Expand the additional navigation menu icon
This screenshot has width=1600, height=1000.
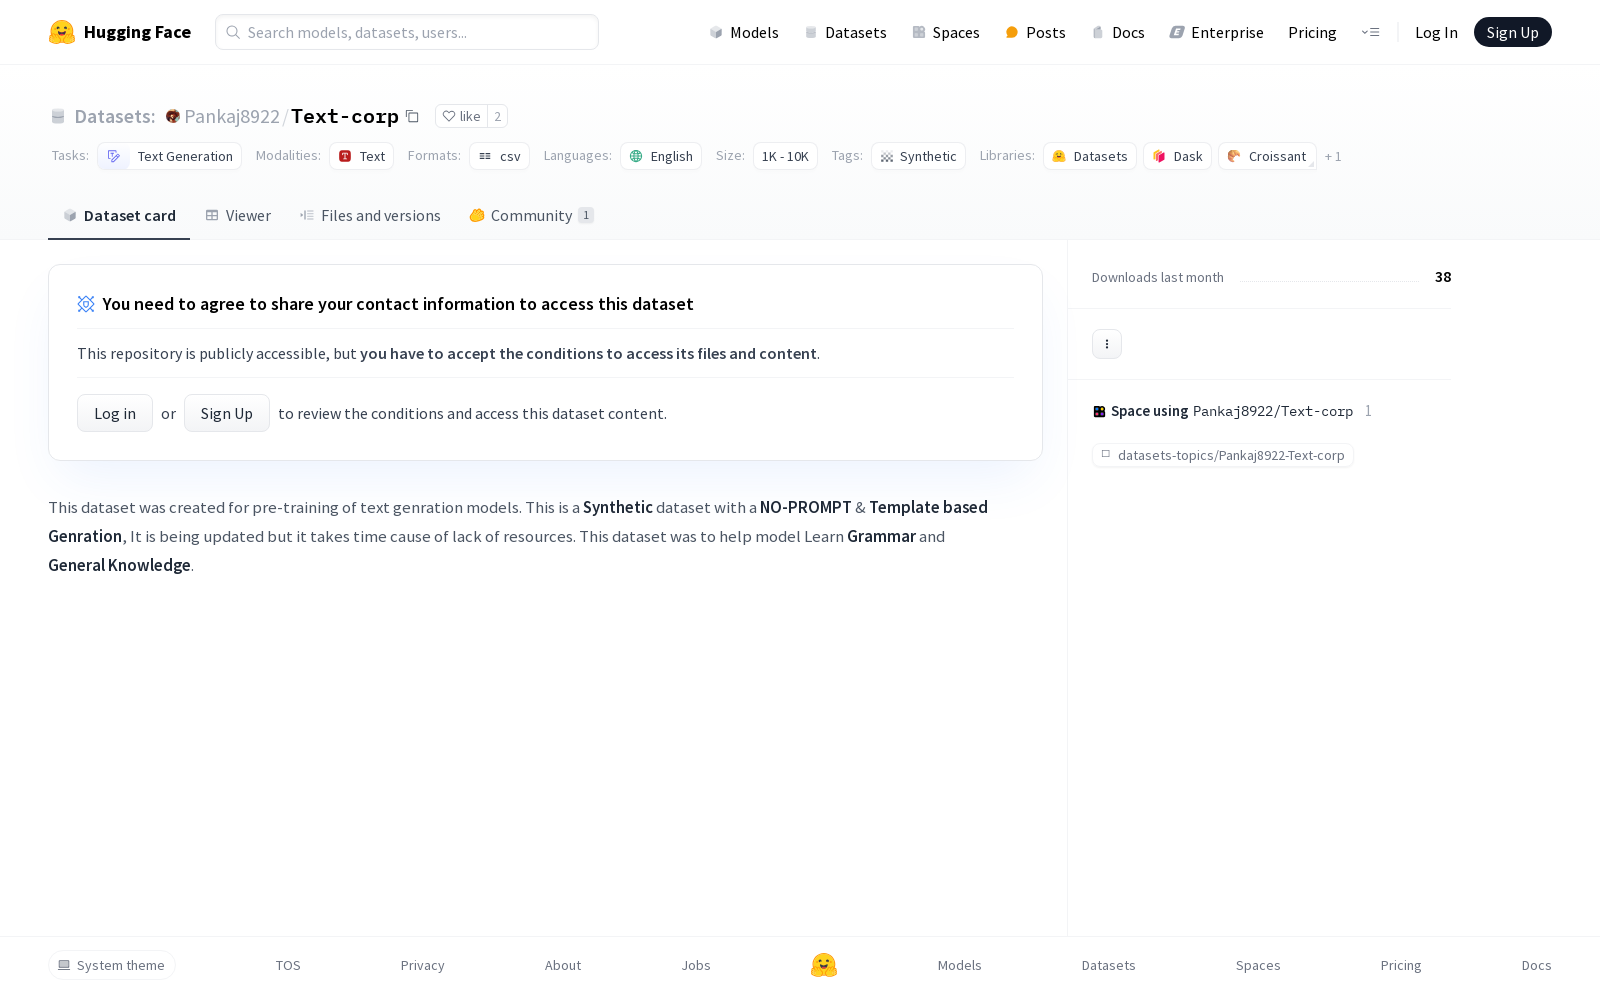pyautogui.click(x=1370, y=32)
